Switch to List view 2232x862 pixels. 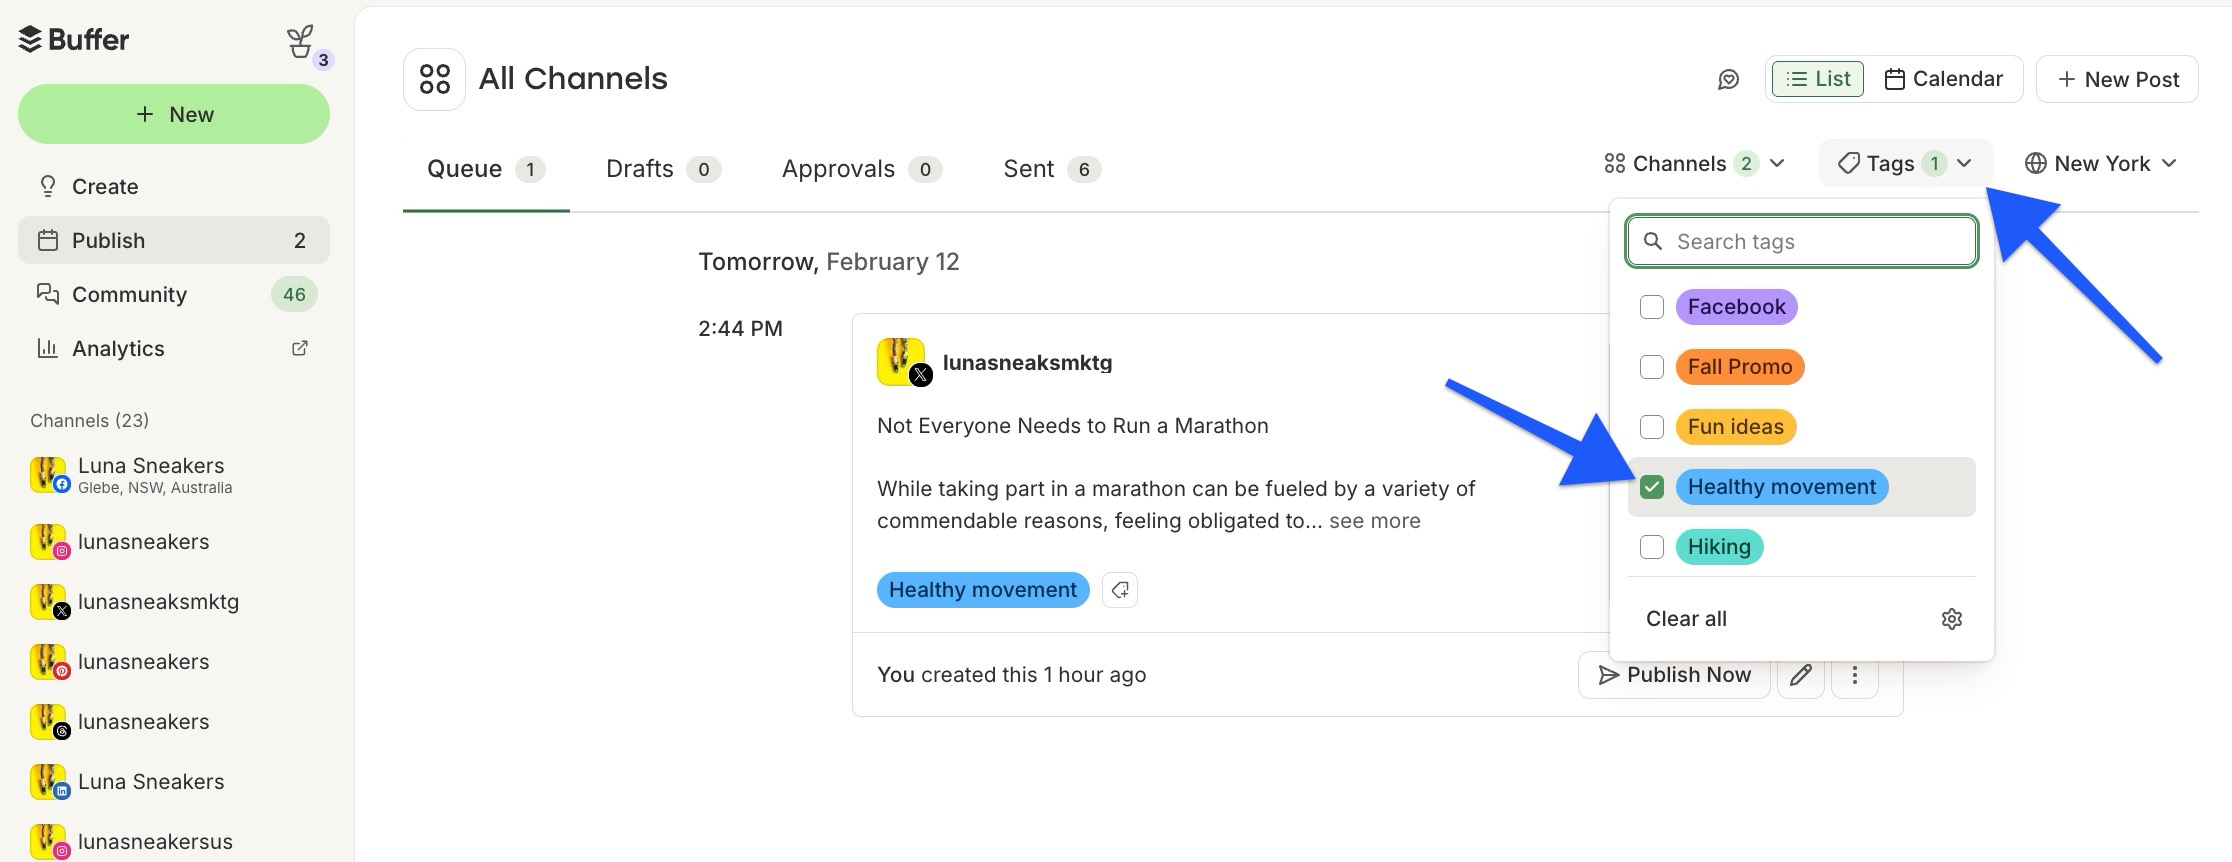(1818, 79)
